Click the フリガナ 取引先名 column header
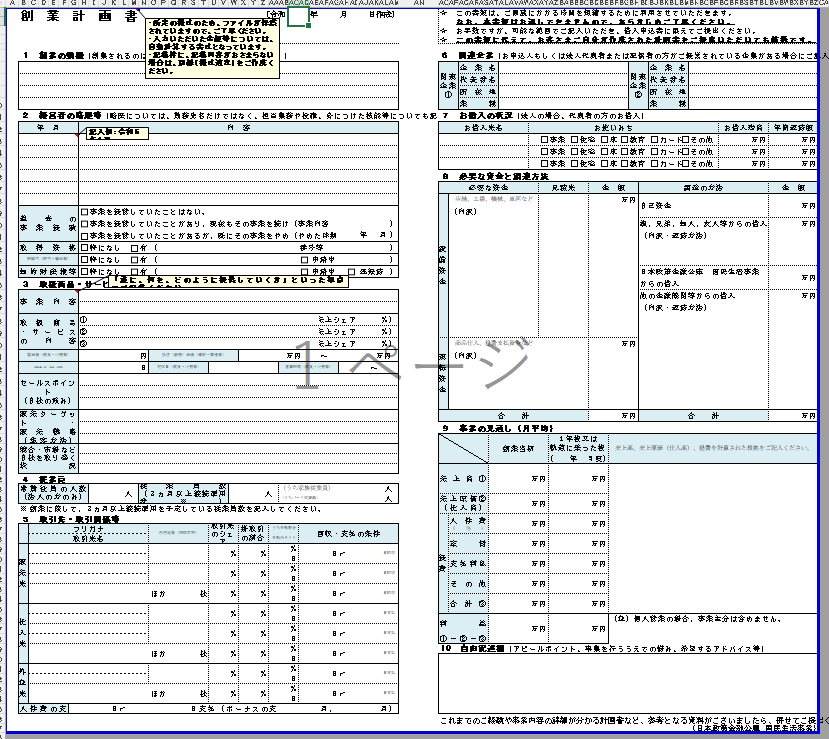 pos(88,534)
